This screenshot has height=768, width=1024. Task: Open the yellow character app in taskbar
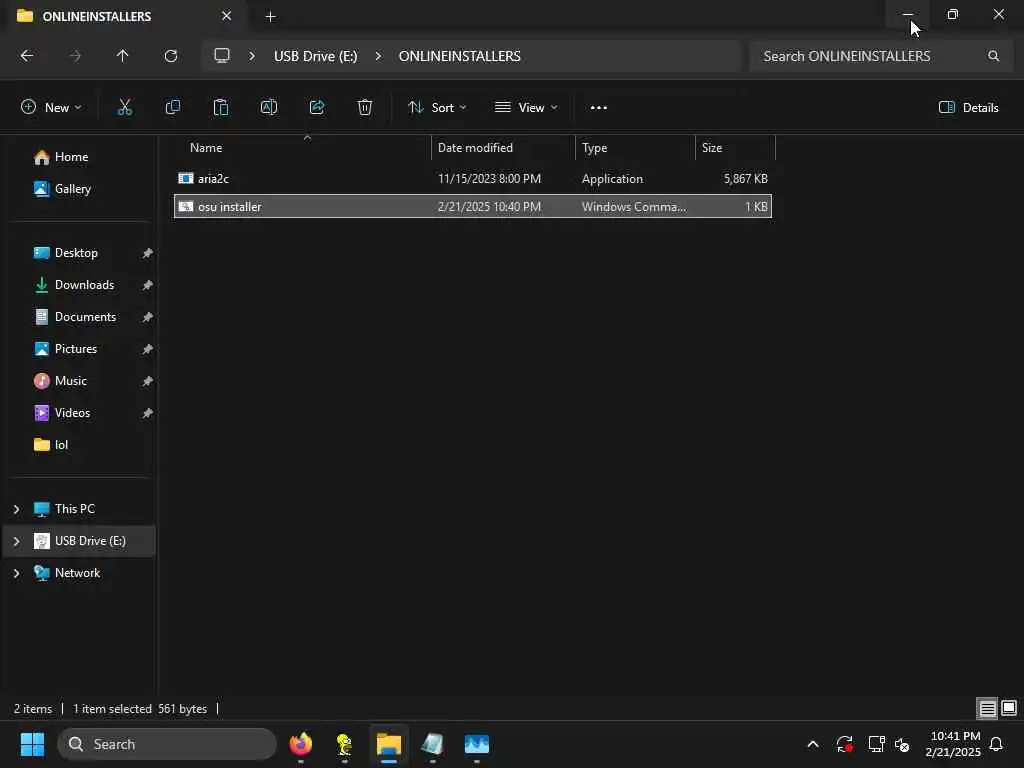[344, 744]
